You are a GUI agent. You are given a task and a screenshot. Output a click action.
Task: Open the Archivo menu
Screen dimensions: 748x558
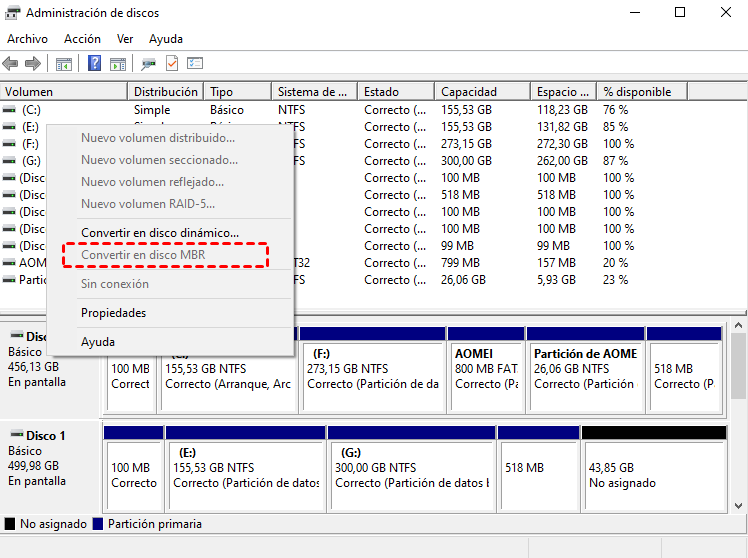27,39
